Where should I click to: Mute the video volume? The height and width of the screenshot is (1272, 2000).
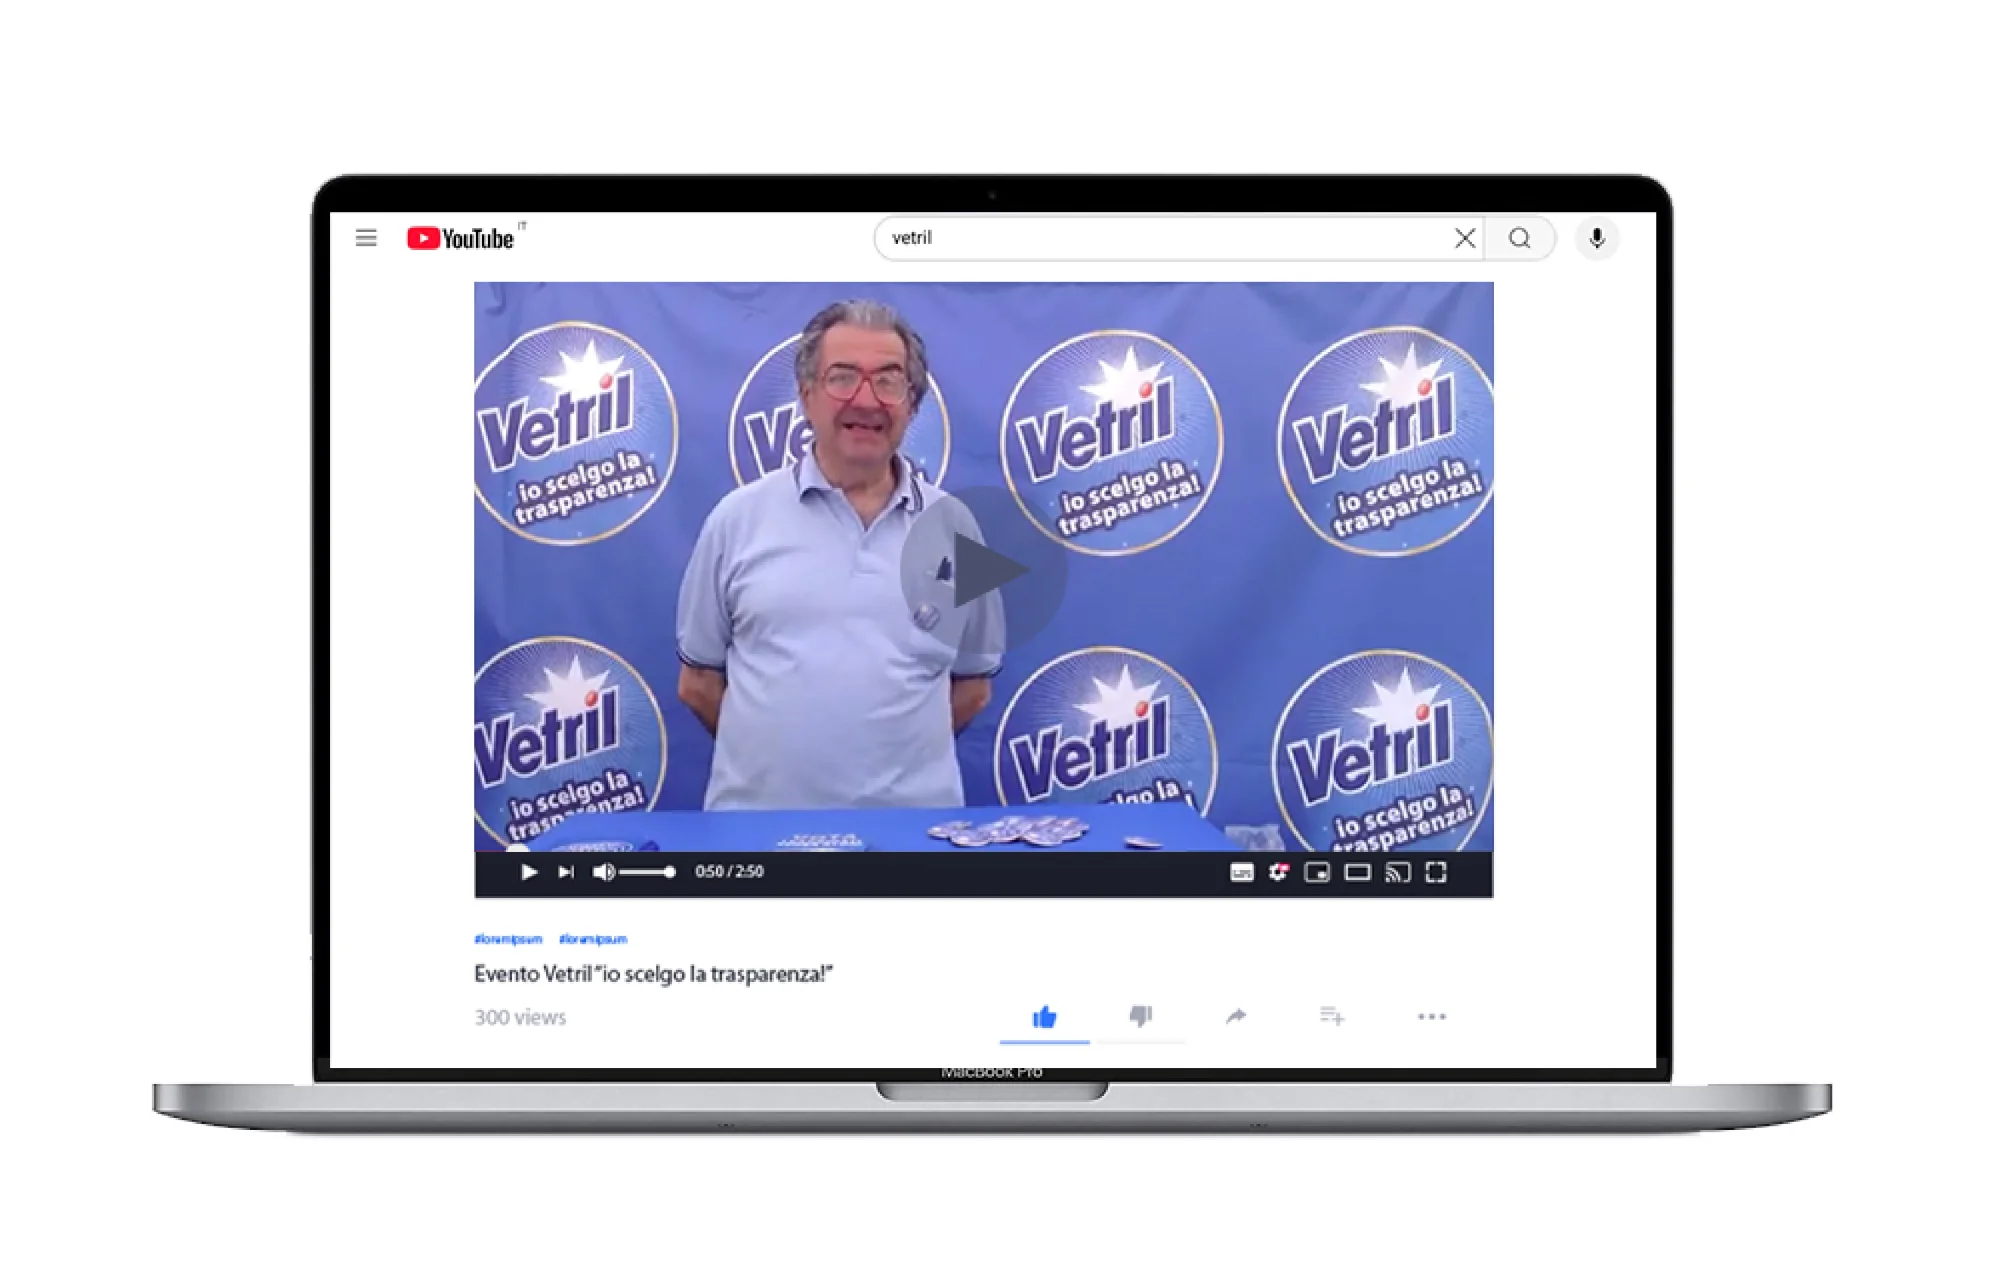[601, 872]
